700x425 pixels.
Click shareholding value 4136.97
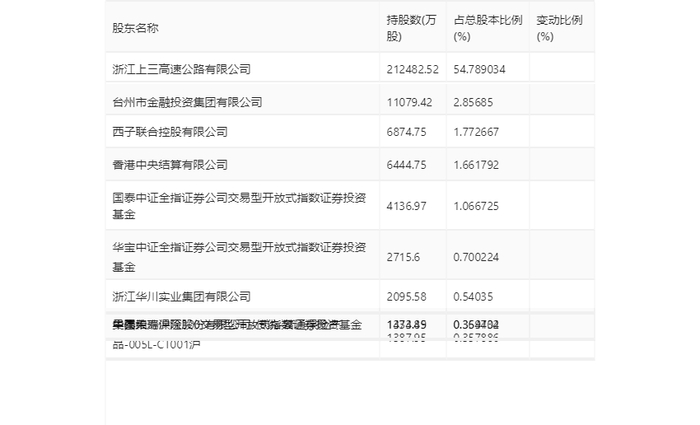[406, 206]
